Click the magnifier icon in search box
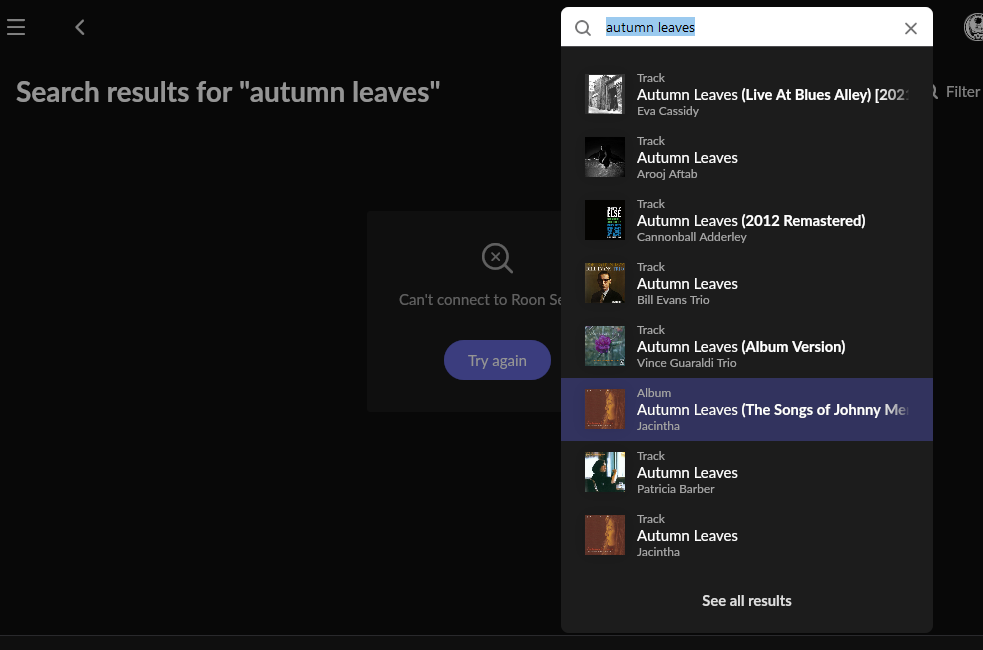 tap(583, 28)
